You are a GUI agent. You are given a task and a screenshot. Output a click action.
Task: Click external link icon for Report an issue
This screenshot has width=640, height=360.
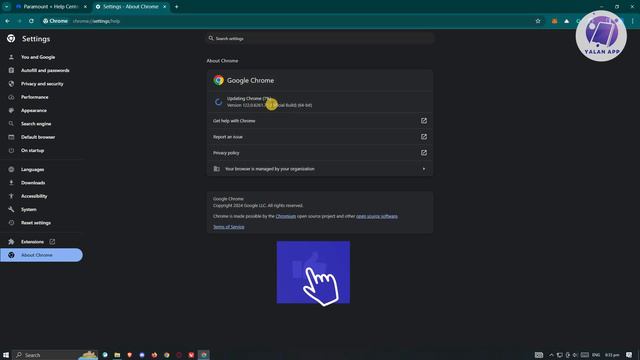click(x=424, y=137)
